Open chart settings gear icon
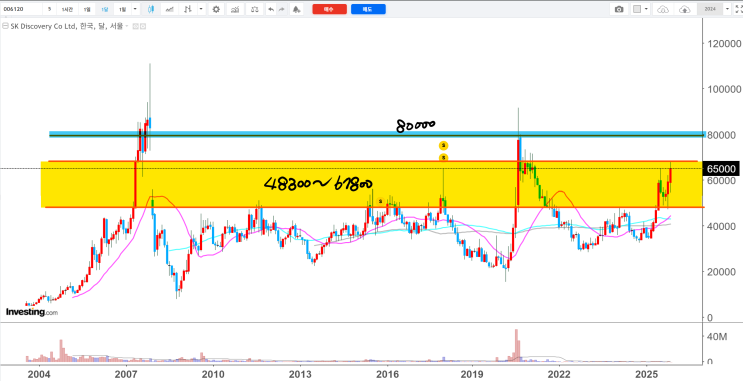Image resolution: width=743 pixels, height=381 pixels. click(x=216, y=9)
